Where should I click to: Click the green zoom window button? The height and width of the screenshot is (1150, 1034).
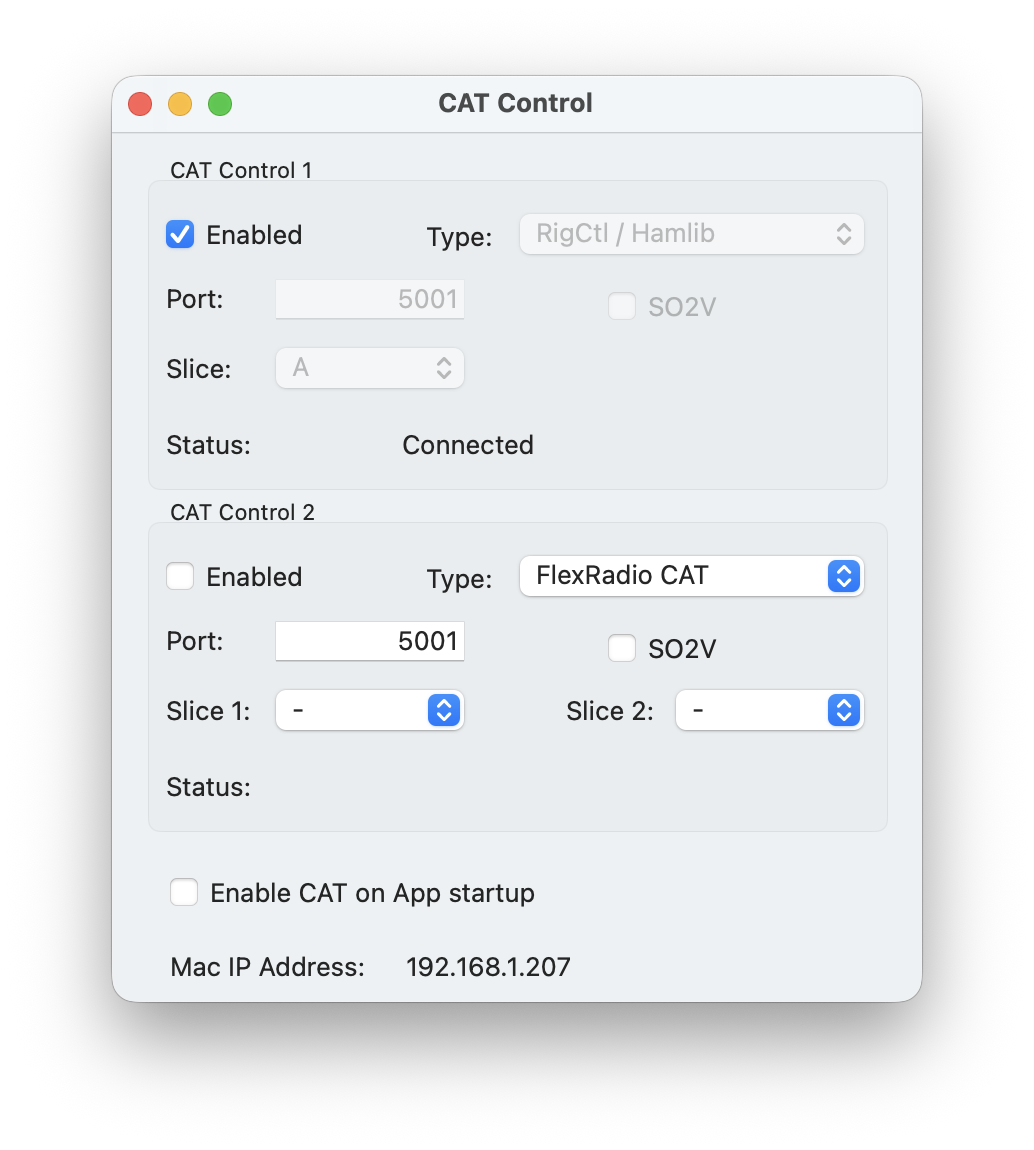[x=220, y=104]
